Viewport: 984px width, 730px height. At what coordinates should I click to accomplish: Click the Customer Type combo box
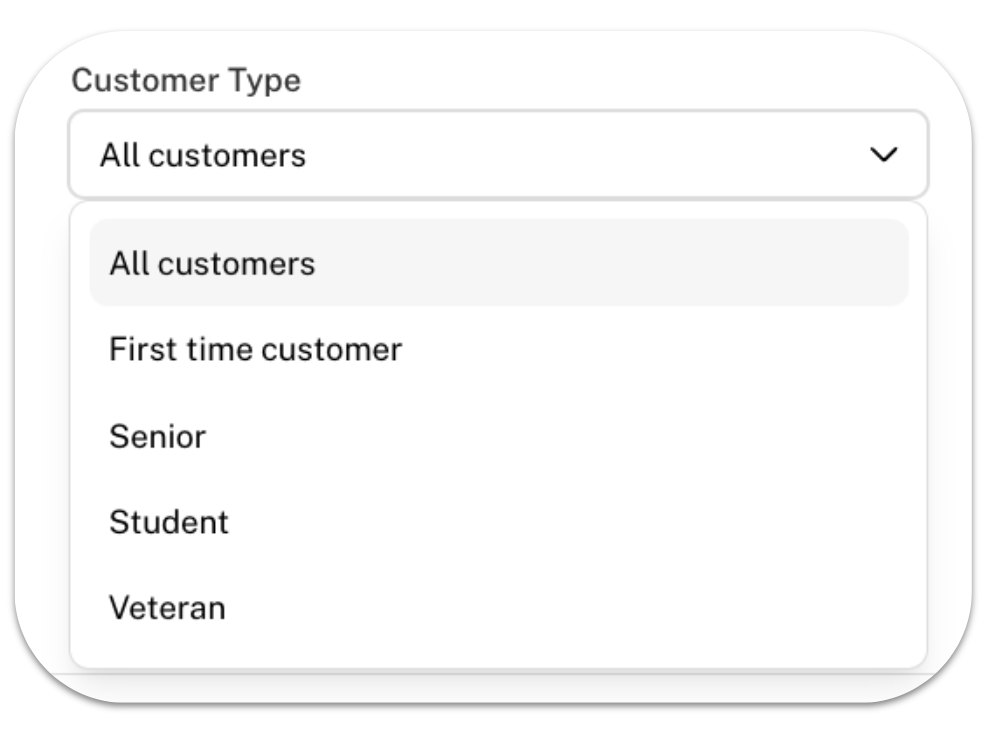coord(498,154)
